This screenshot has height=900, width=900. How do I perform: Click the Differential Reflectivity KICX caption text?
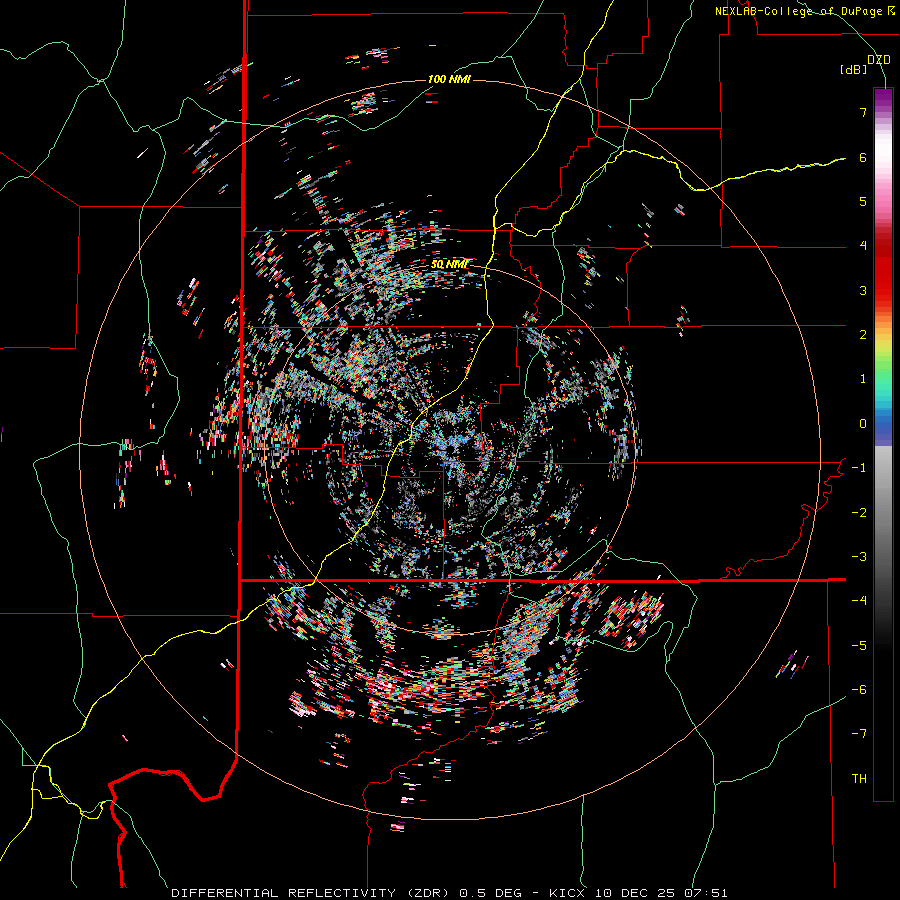(449, 893)
